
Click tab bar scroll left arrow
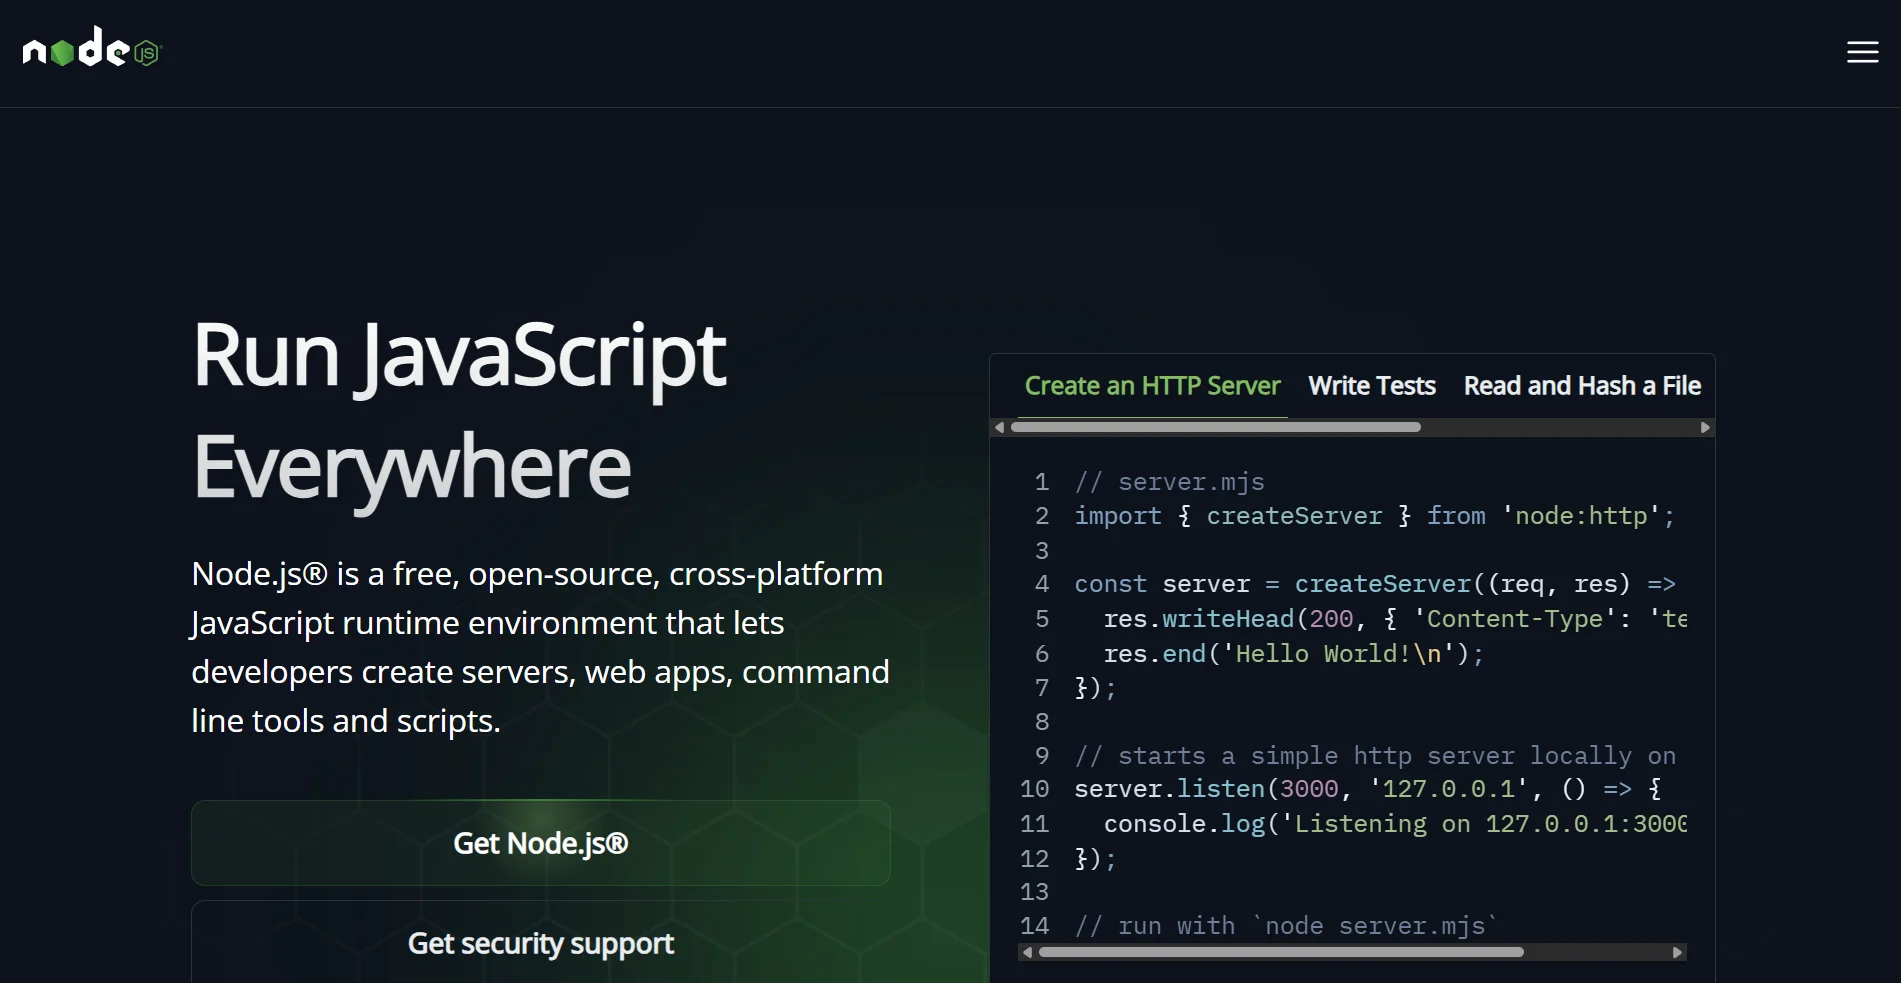(x=999, y=427)
